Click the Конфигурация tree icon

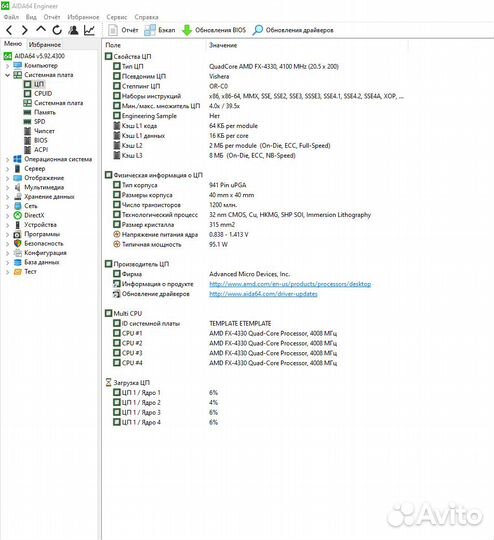pos(18,253)
